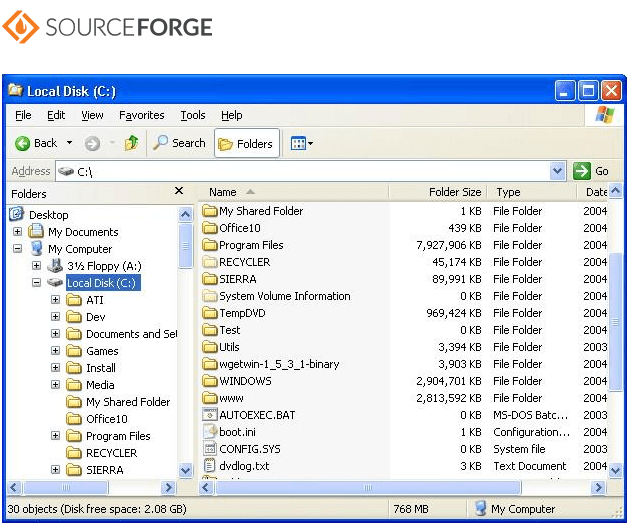Click SIERRA folder icon in file list

[210, 279]
